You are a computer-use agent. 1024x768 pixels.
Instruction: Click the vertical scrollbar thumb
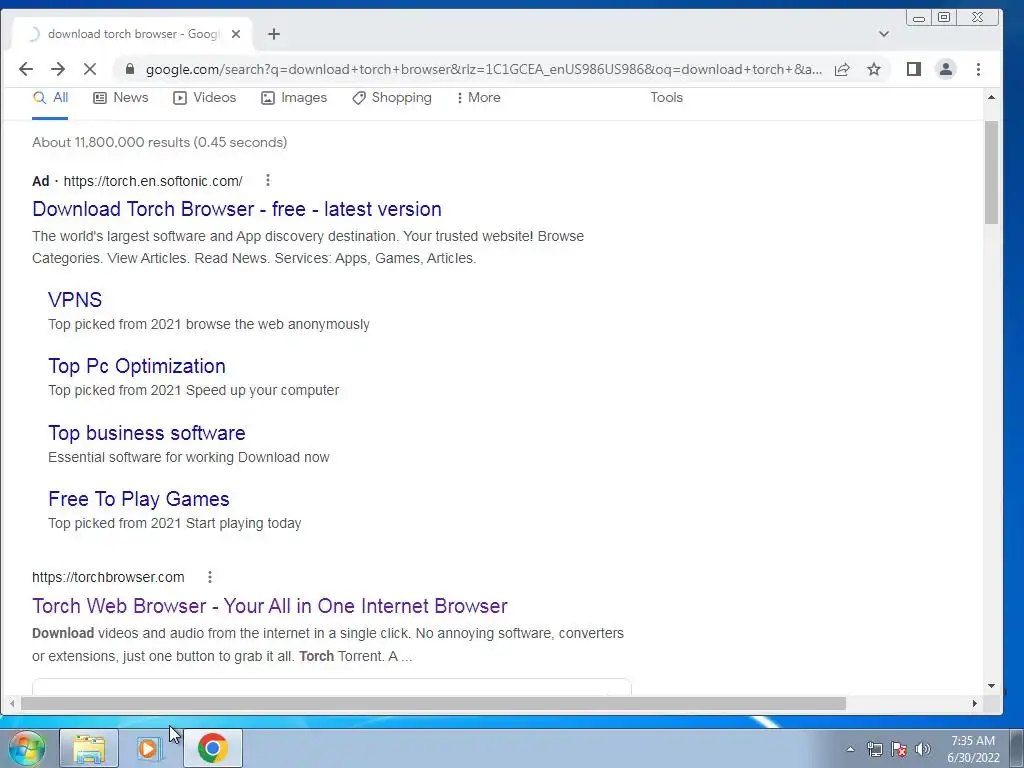click(x=991, y=172)
